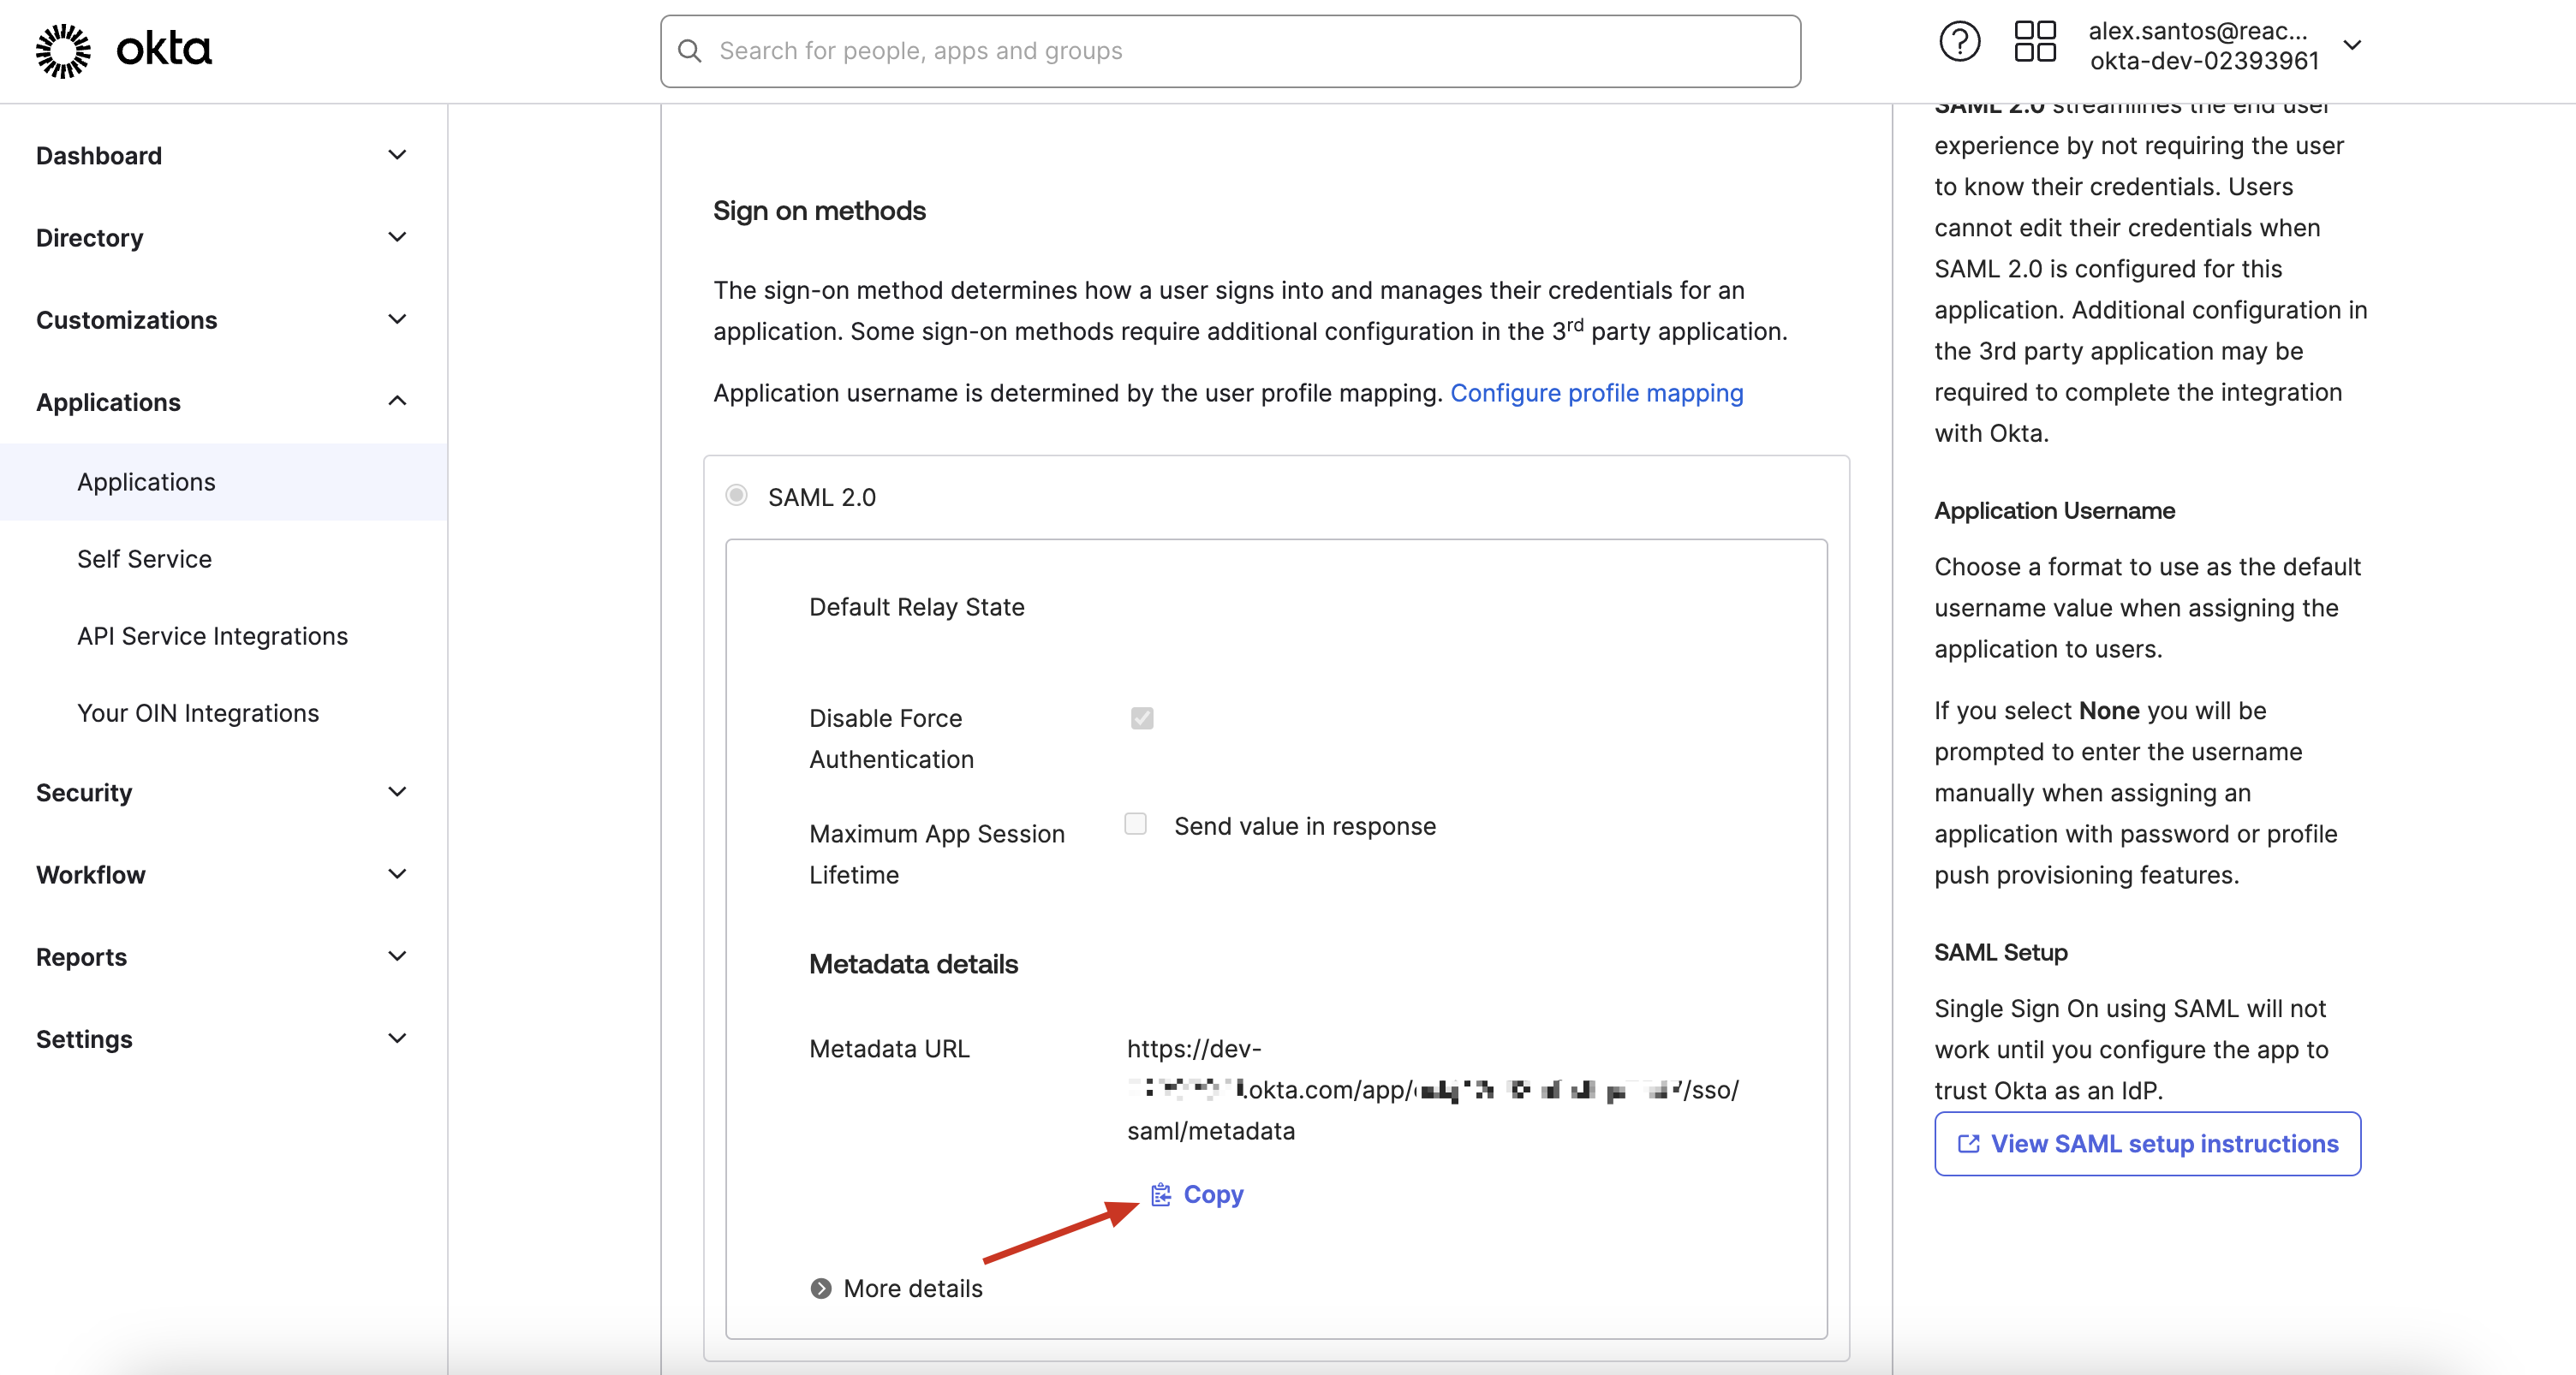
Task: Expand the Dashboard menu chevron
Action: point(397,155)
